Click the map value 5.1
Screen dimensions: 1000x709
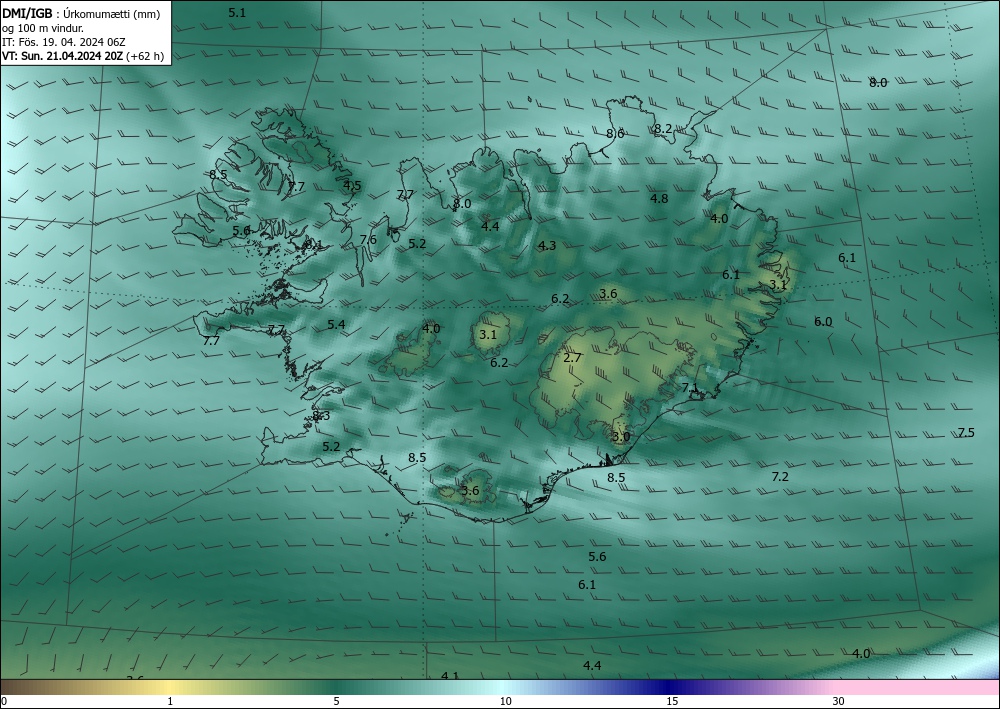(237, 12)
